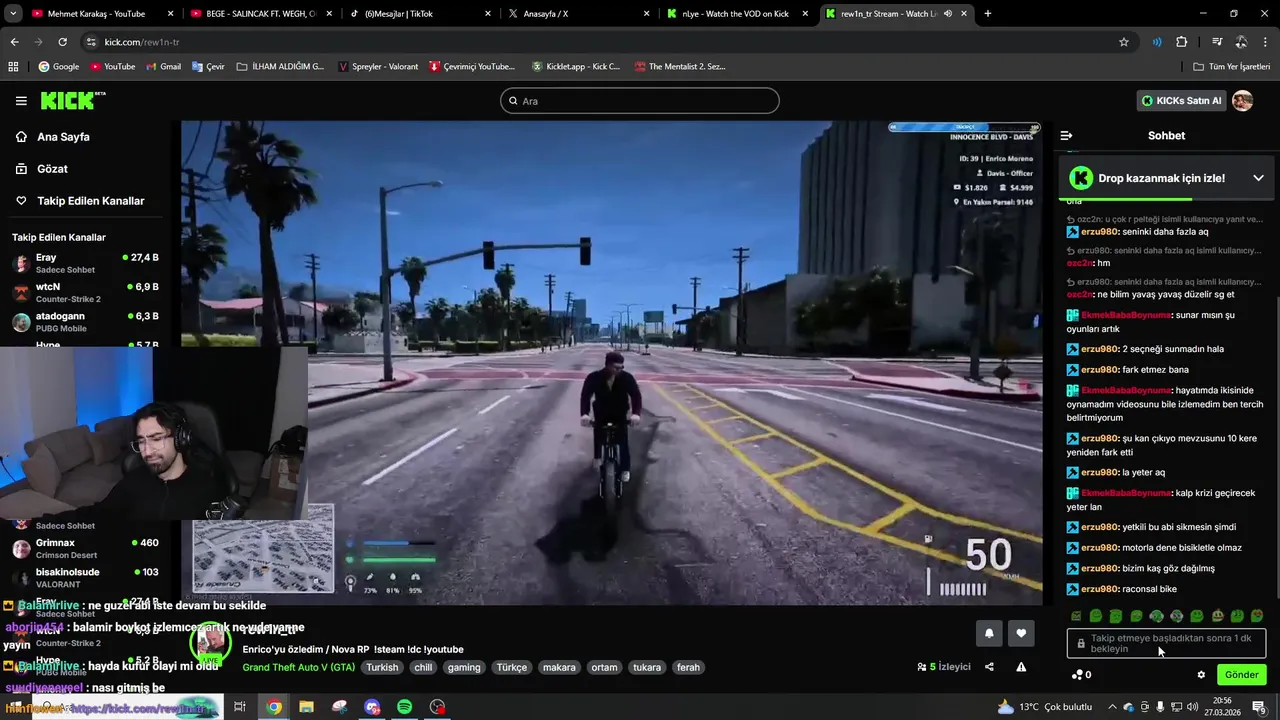The width and height of the screenshot is (1280, 720).
Task: Open bisakinolsude channel in sidebar
Action: 85,577
